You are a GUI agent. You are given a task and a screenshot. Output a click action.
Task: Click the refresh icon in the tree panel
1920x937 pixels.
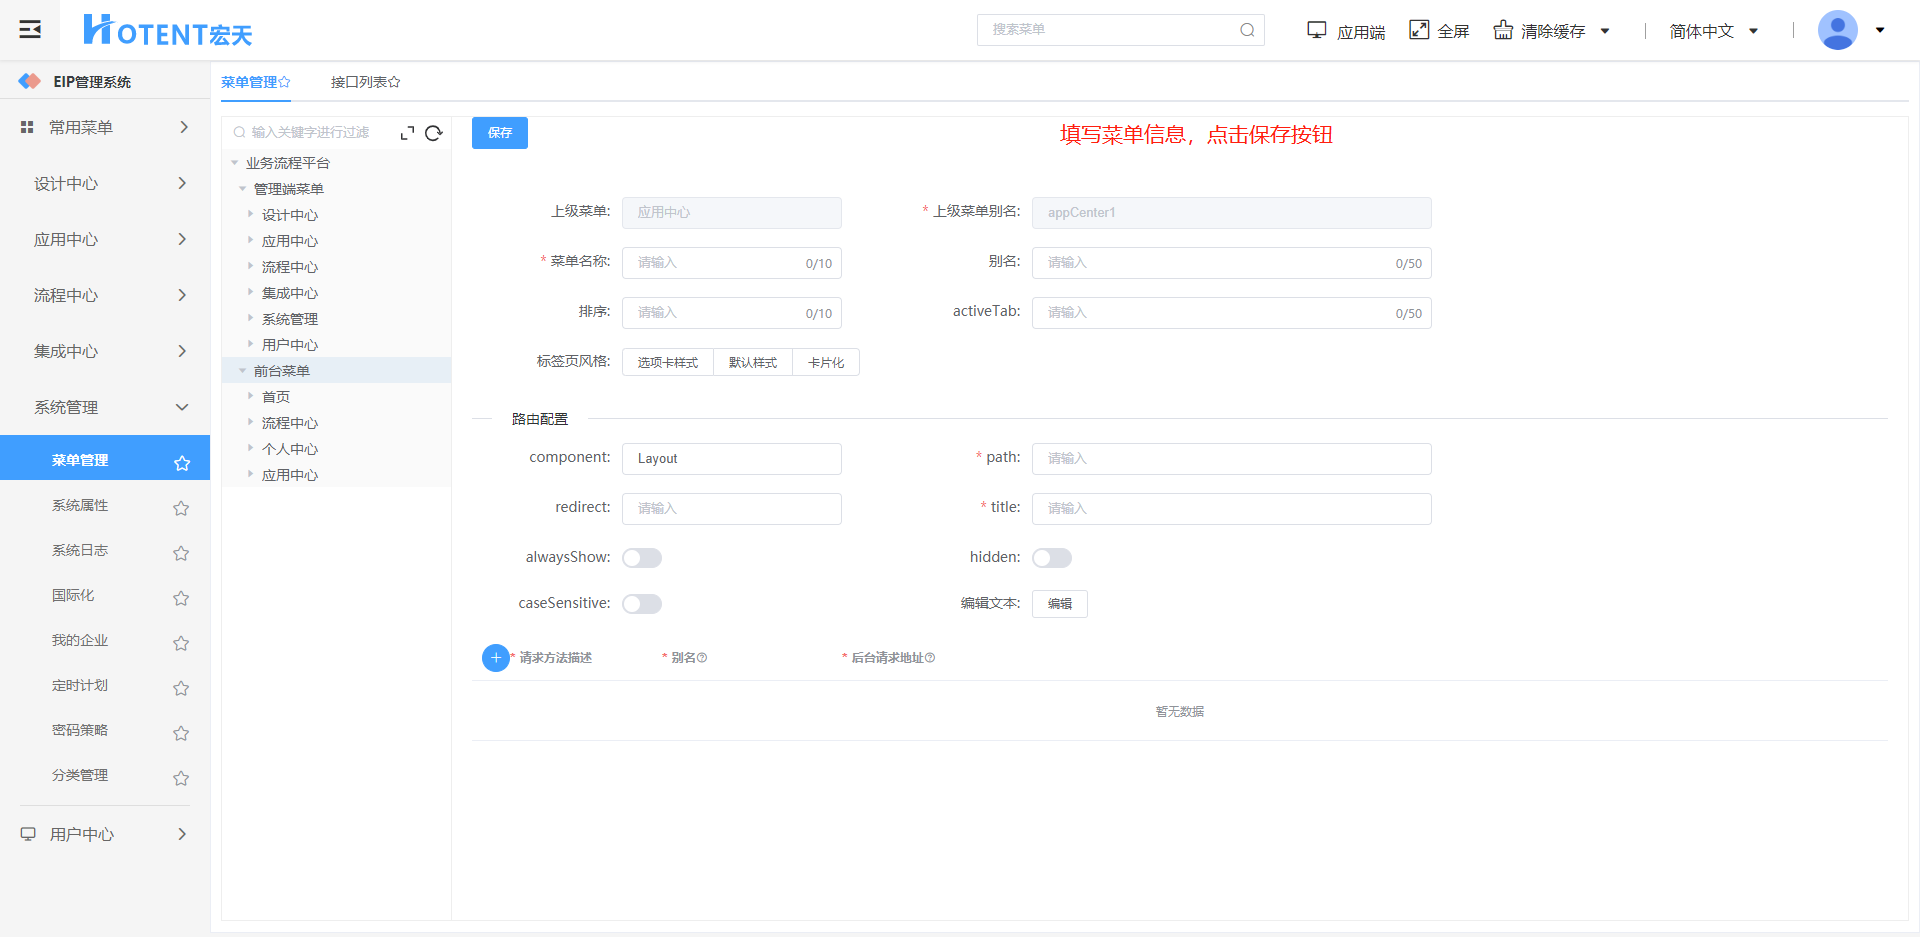click(x=433, y=133)
